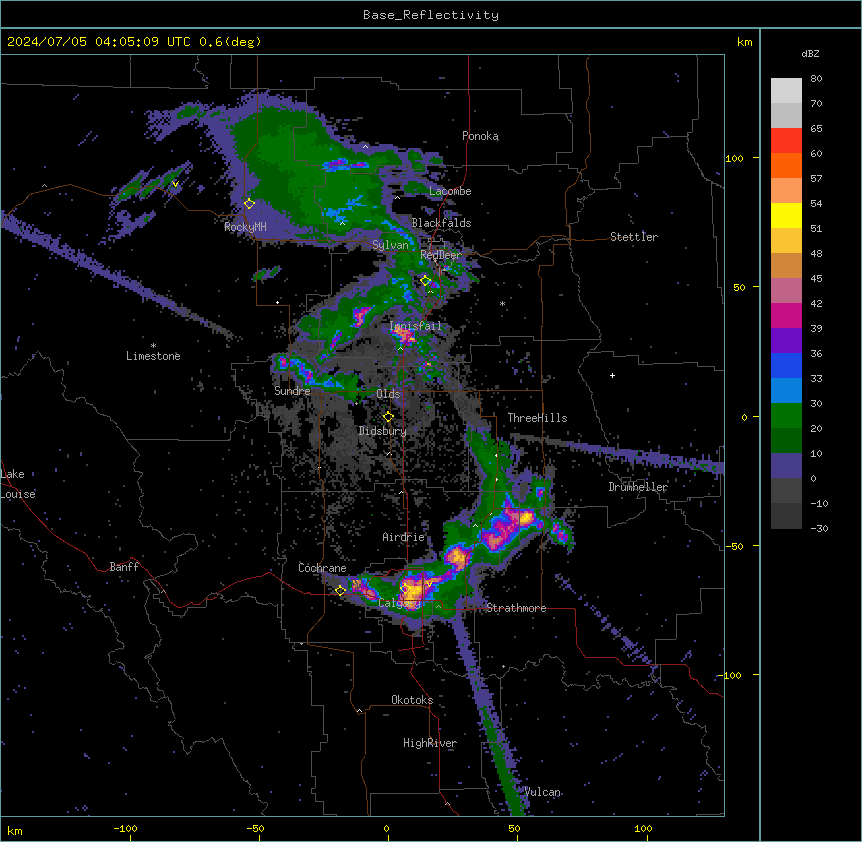The image size is (862, 842).
Task: Select the dark gray swatch between -10 and -30
Action: (x=786, y=516)
